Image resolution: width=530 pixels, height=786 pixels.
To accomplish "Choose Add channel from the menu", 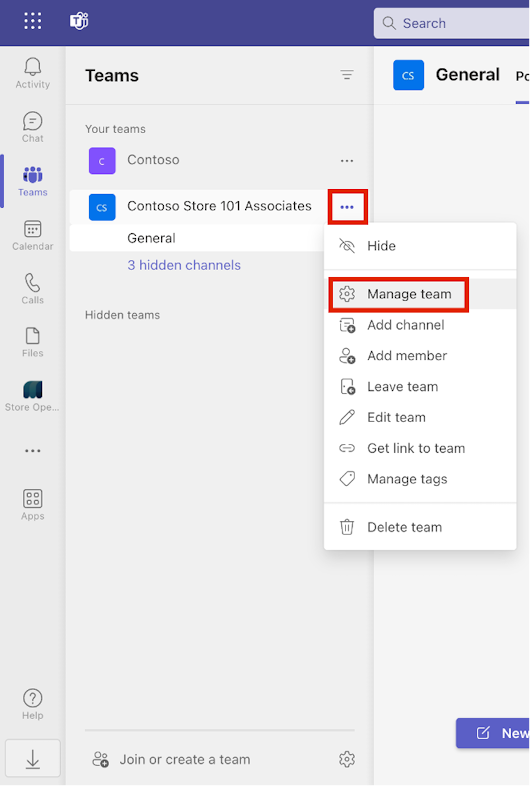I will pos(420,325).
